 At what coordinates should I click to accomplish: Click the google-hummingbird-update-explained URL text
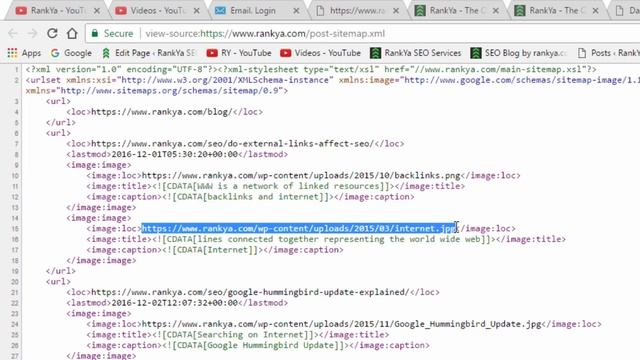250,292
